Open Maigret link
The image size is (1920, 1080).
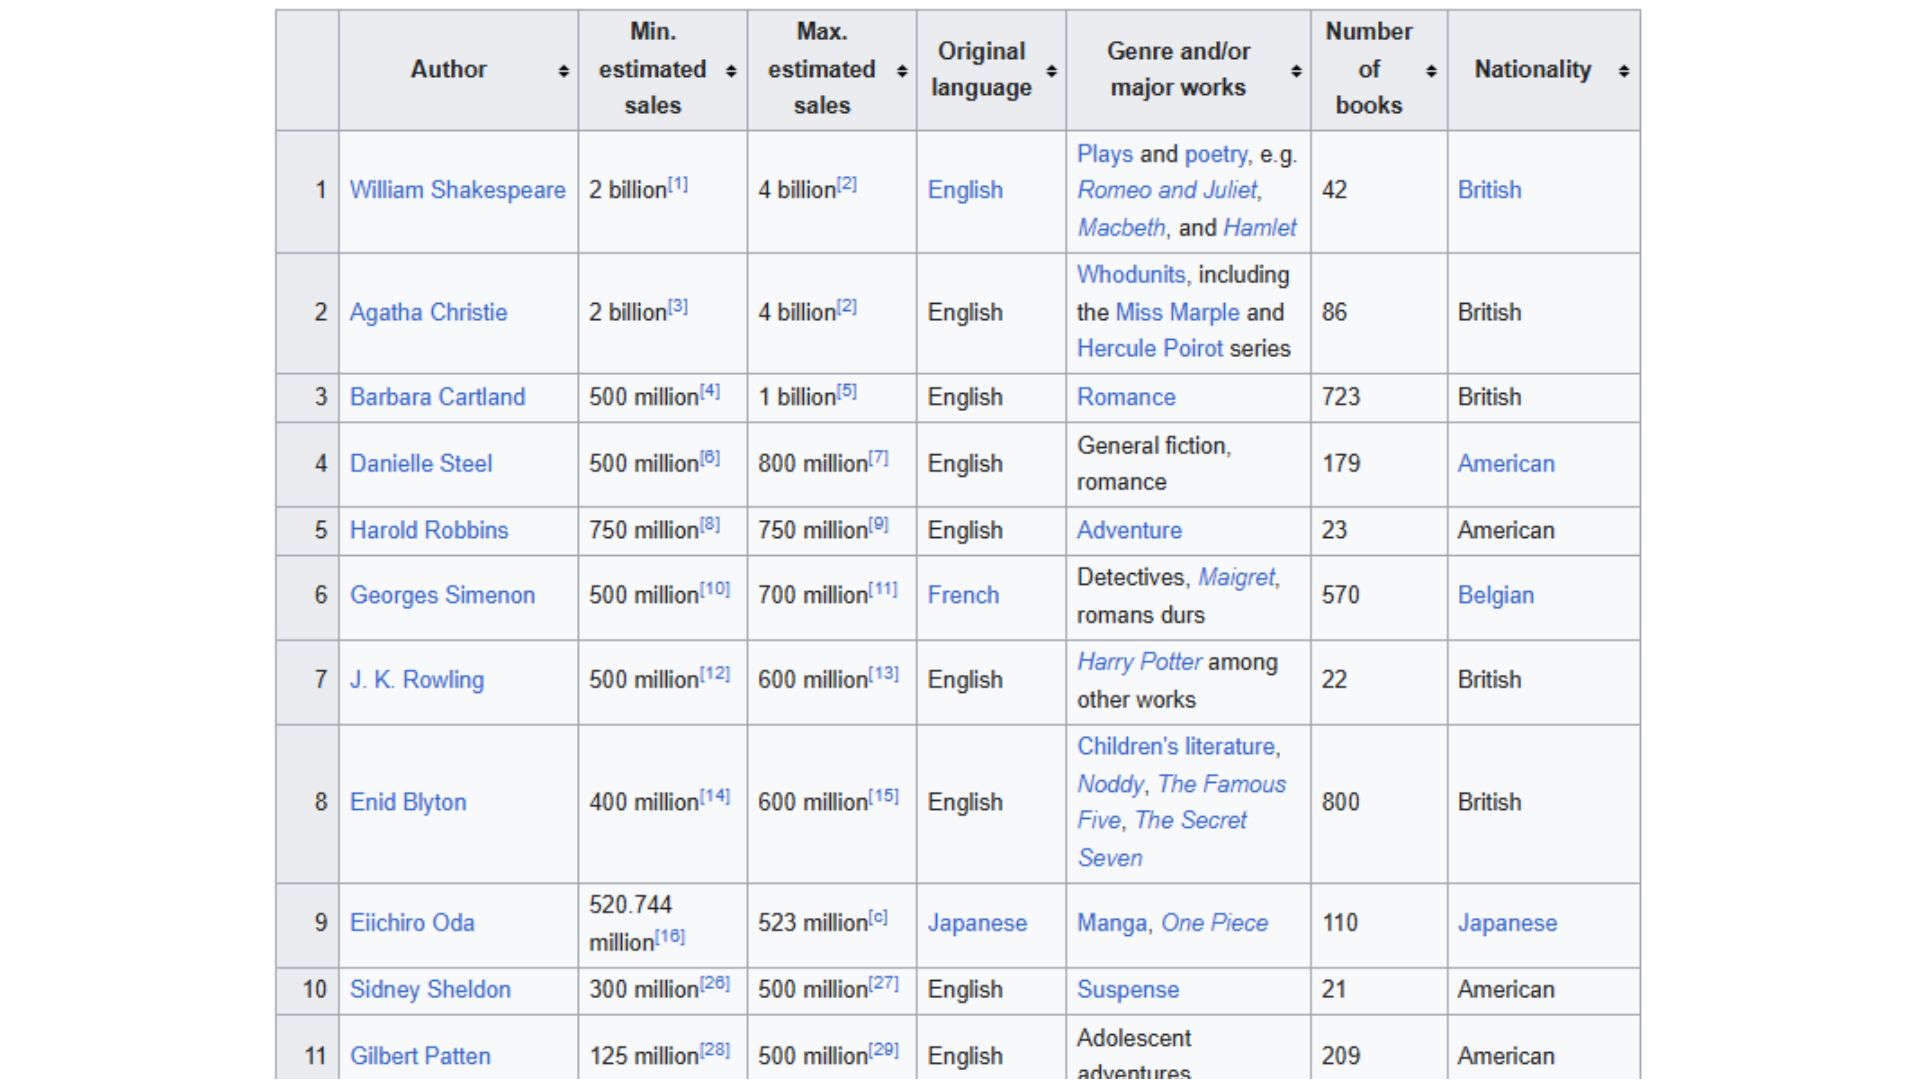[x=1236, y=578]
